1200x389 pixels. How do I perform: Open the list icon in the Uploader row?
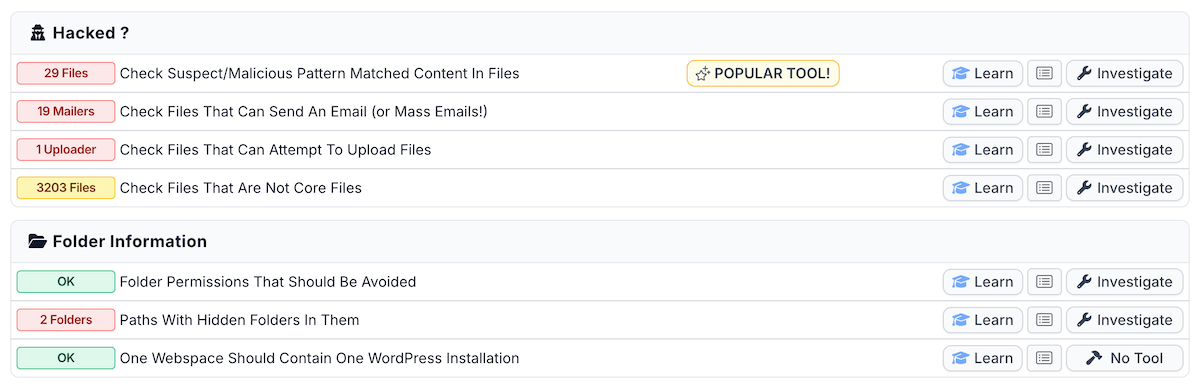(x=1044, y=149)
